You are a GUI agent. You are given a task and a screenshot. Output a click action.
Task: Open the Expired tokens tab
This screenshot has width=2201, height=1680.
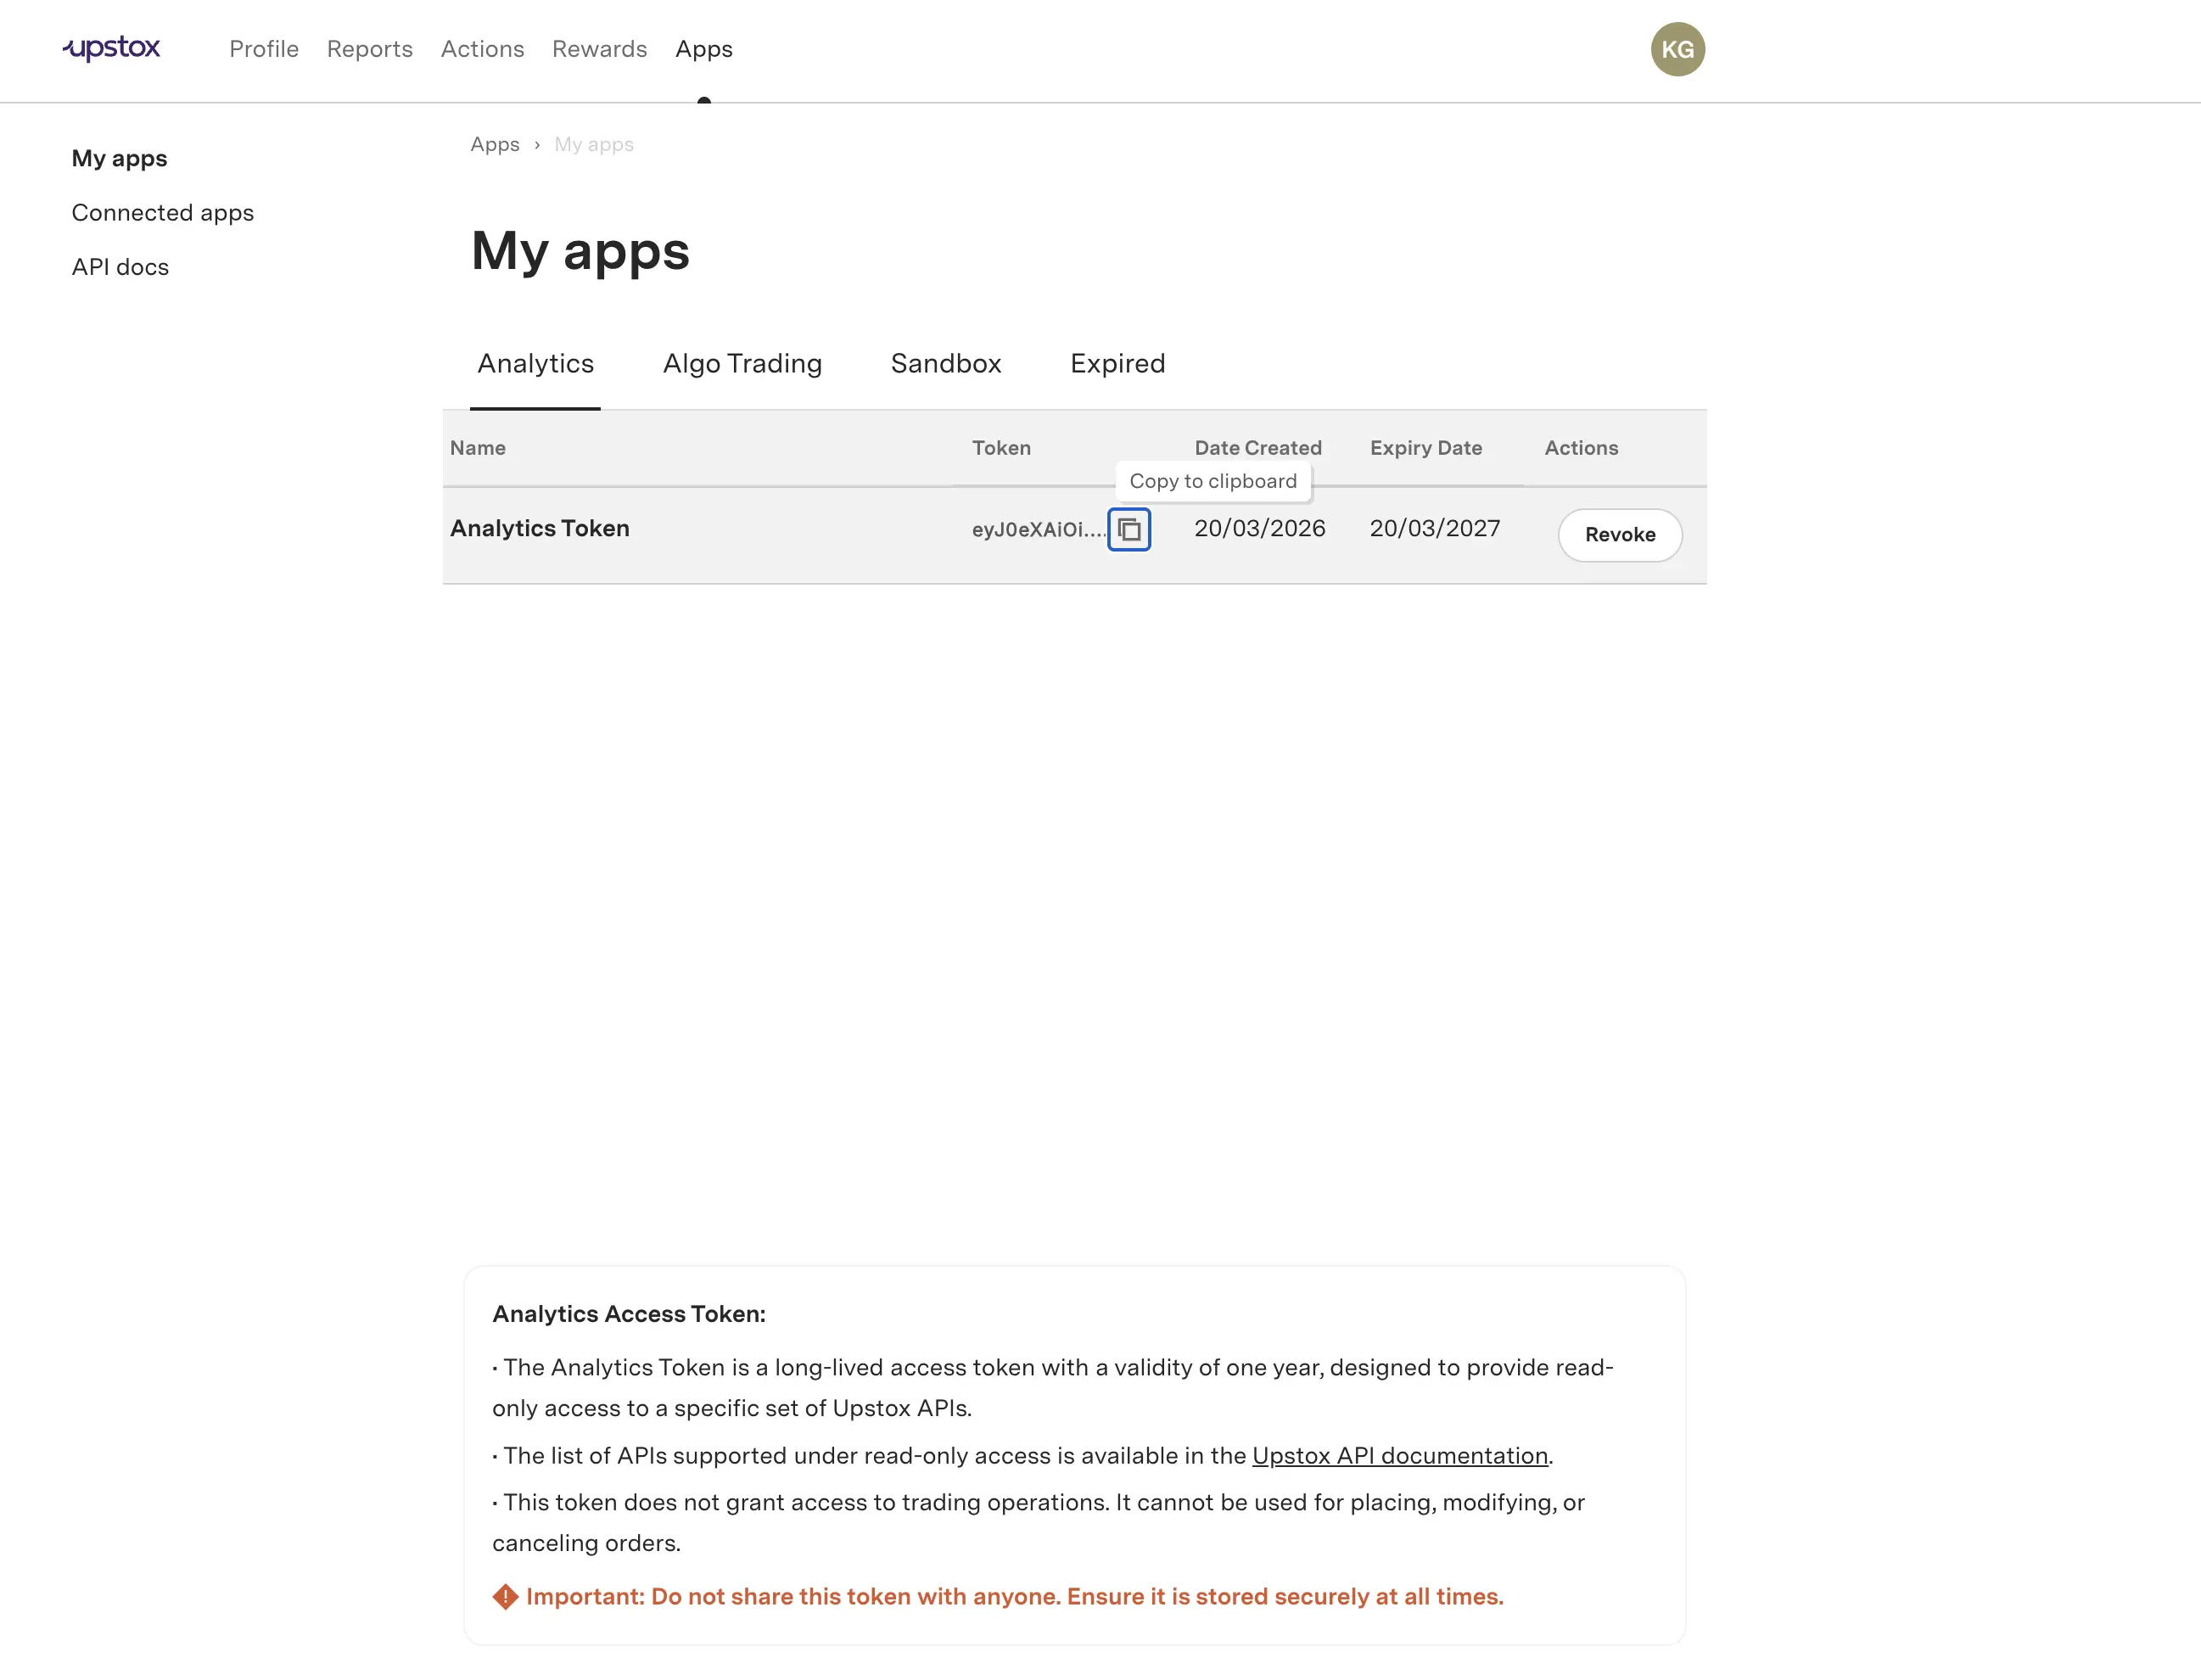pyautogui.click(x=1117, y=364)
